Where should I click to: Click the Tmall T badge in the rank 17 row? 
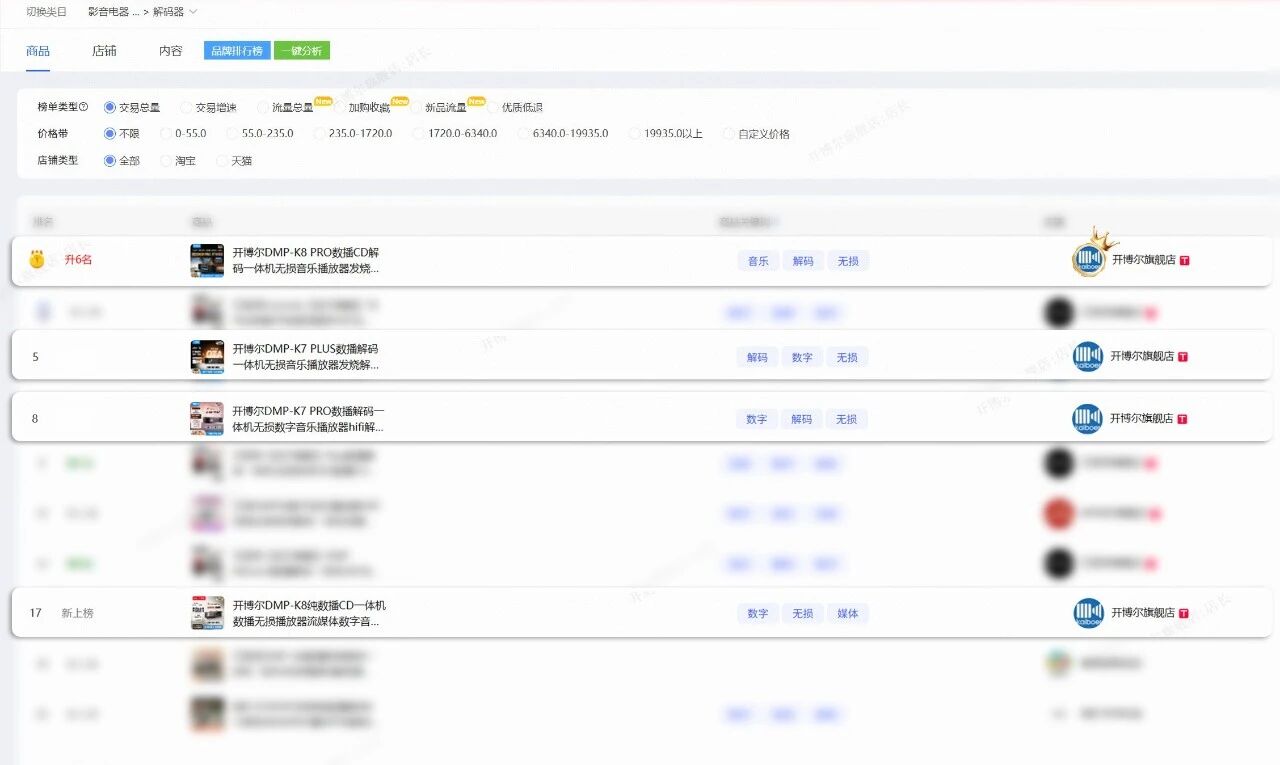pyautogui.click(x=1184, y=613)
